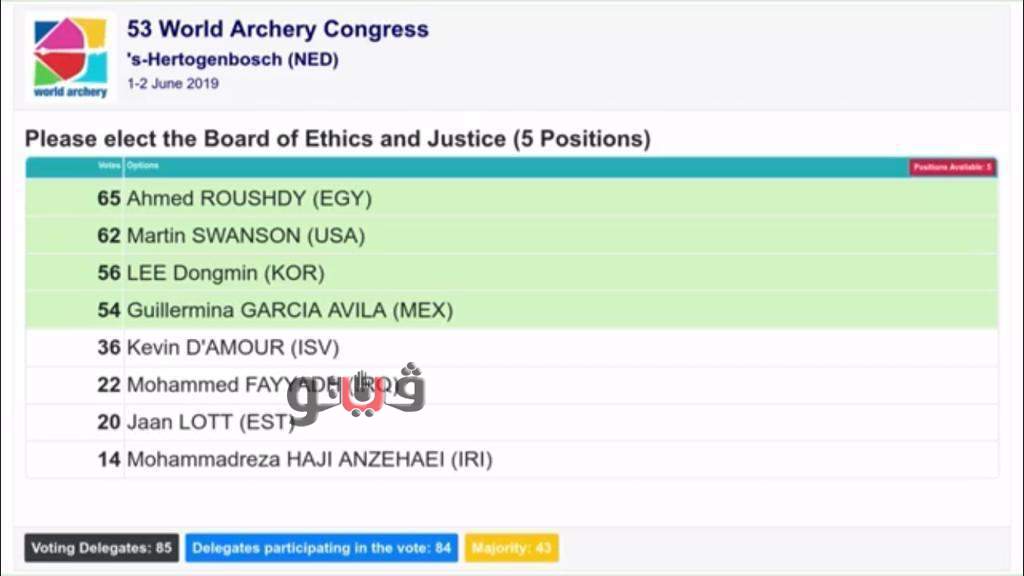Click the World Archery logo

pyautogui.click(x=70, y=56)
